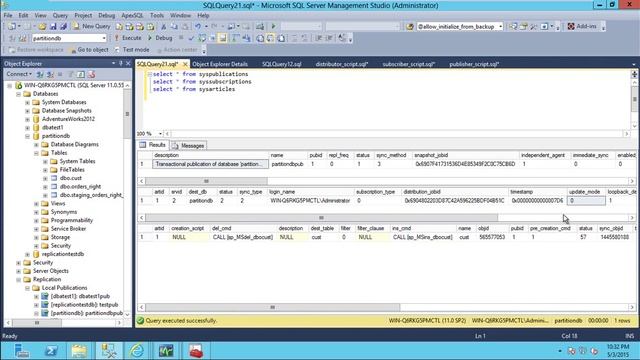The height and width of the screenshot is (360, 640).
Task: Click the Object Explorer vertical scrollbar thumb
Action: pos(127,114)
